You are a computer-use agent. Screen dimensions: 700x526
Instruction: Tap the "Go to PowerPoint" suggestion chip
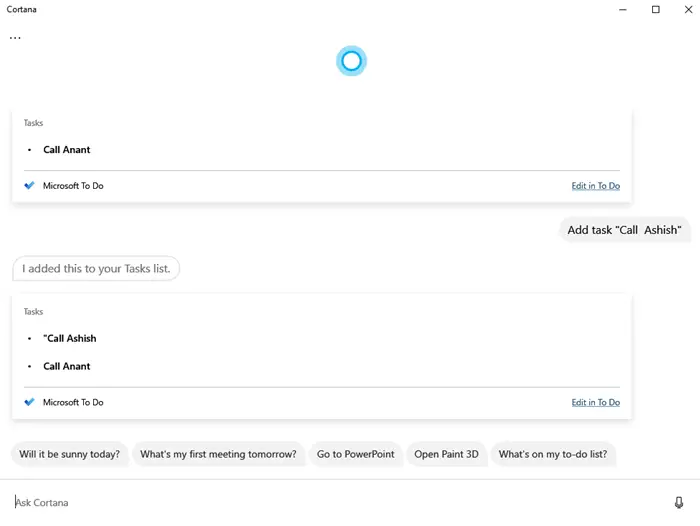click(x=356, y=454)
